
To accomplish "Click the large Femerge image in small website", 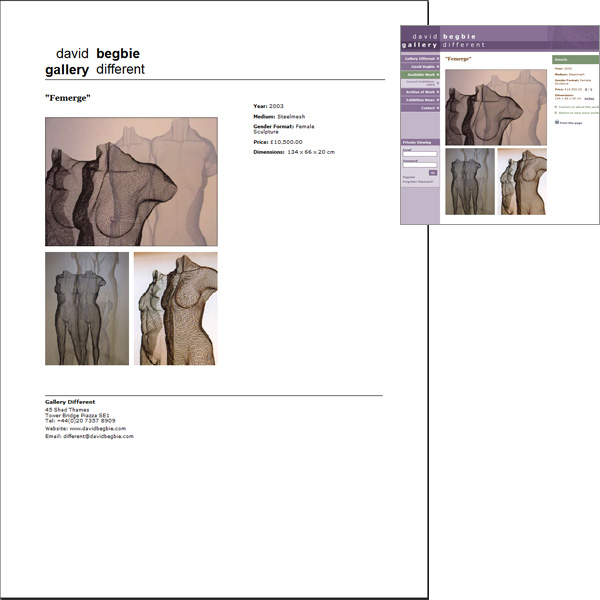I will [x=496, y=107].
